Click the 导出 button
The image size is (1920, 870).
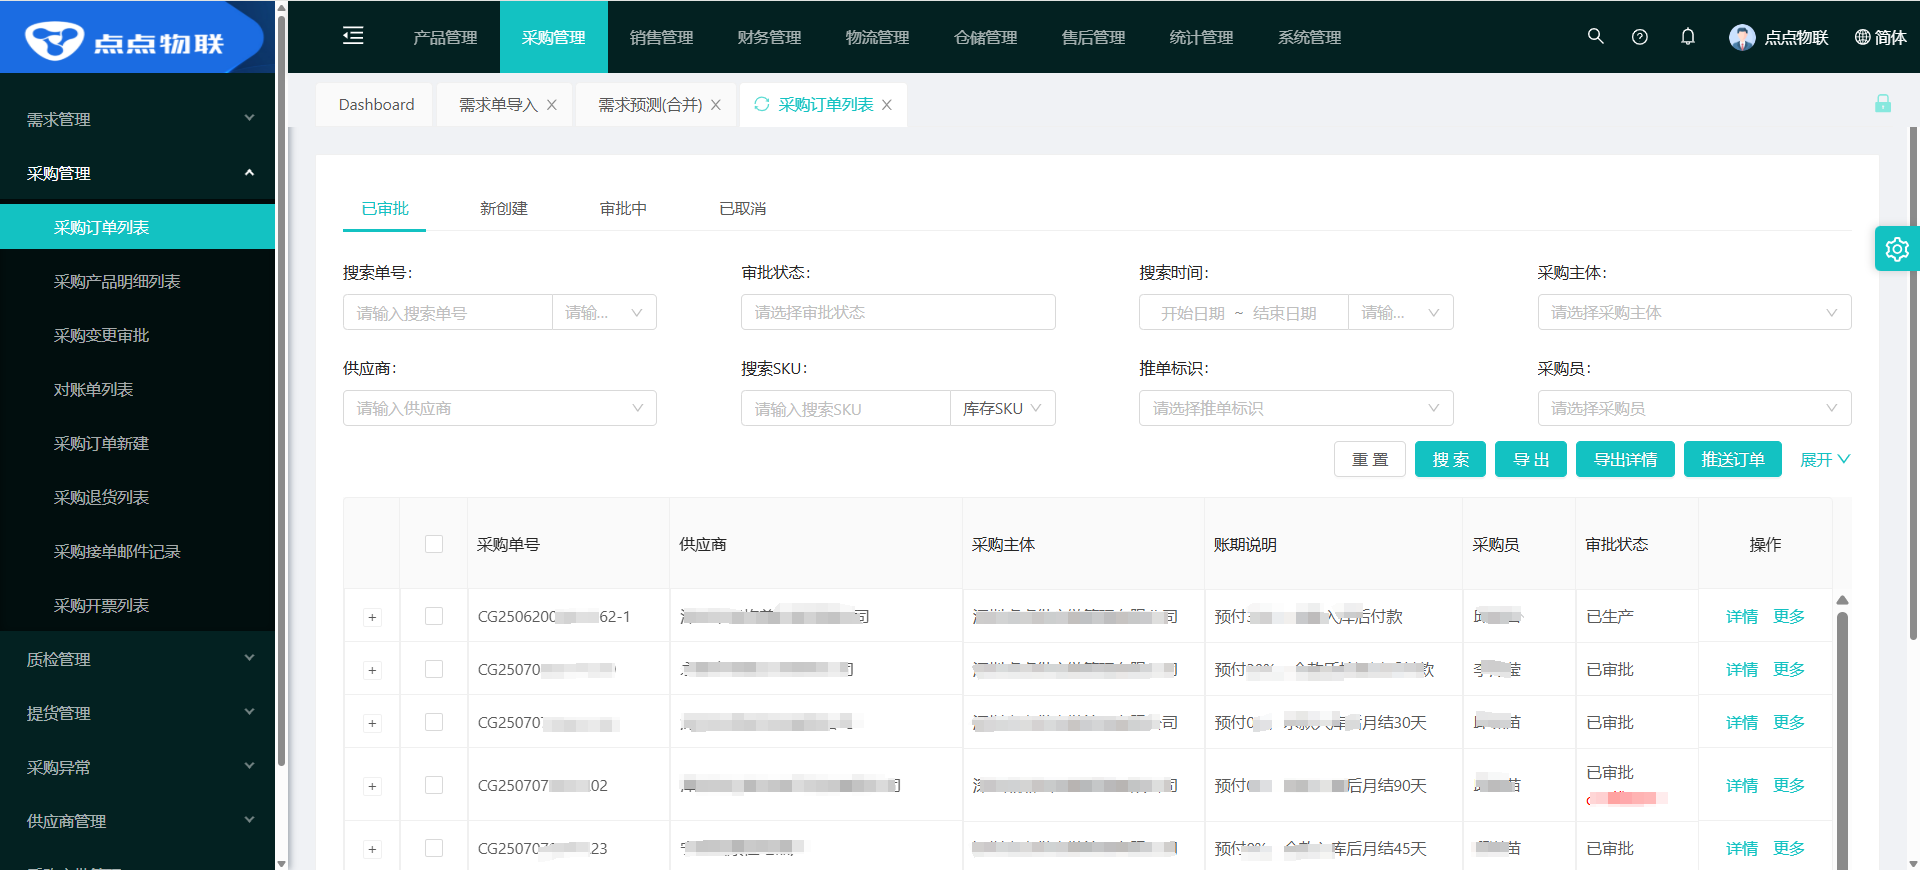(x=1531, y=459)
